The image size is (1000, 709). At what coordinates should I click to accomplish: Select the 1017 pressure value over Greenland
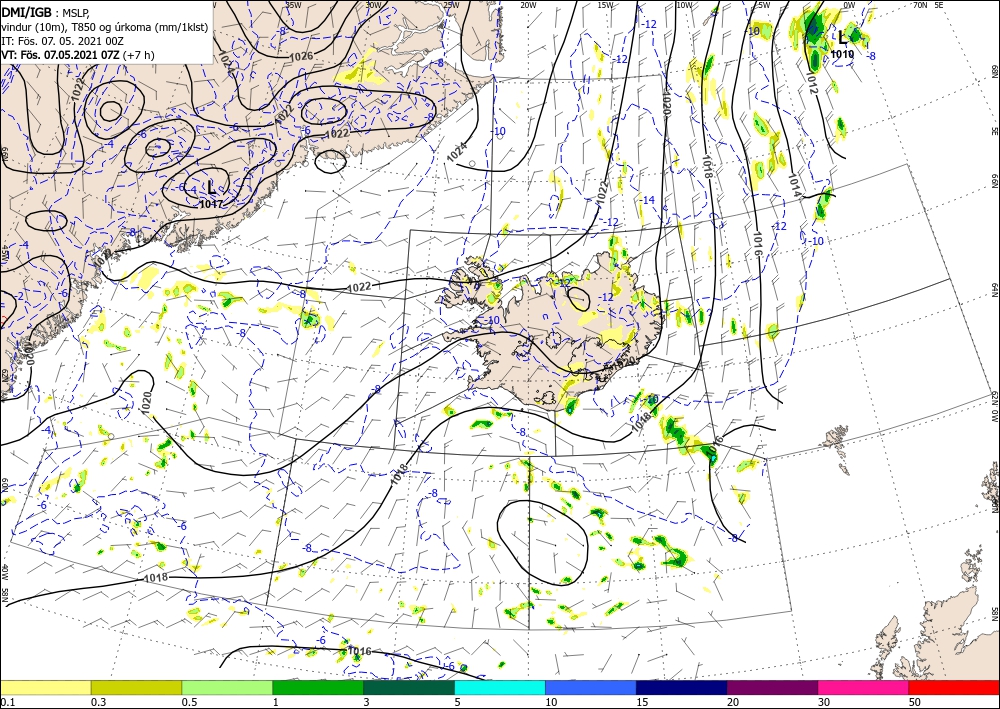(211, 204)
